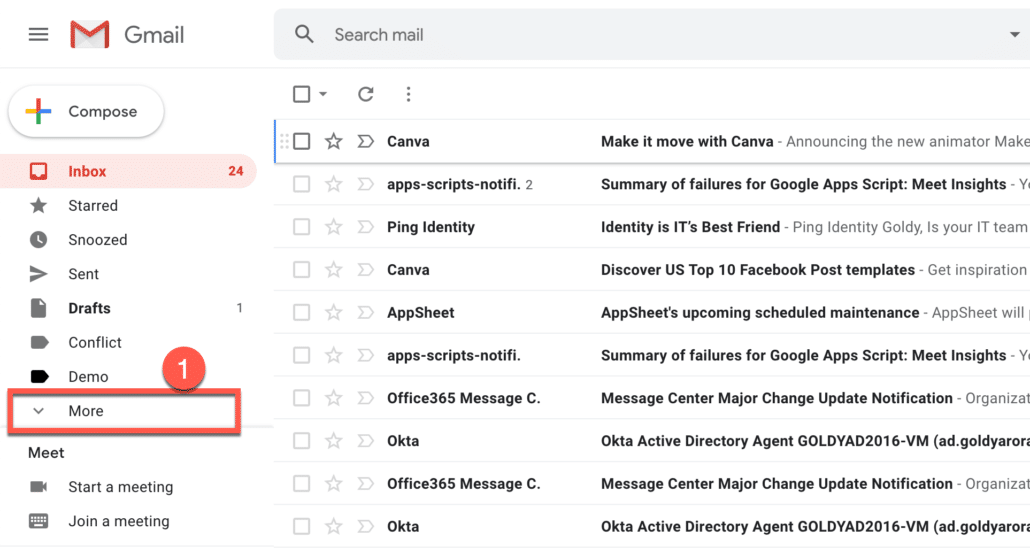Click Join a meeting
Screen dimensions: 1030x553
click(x=119, y=521)
